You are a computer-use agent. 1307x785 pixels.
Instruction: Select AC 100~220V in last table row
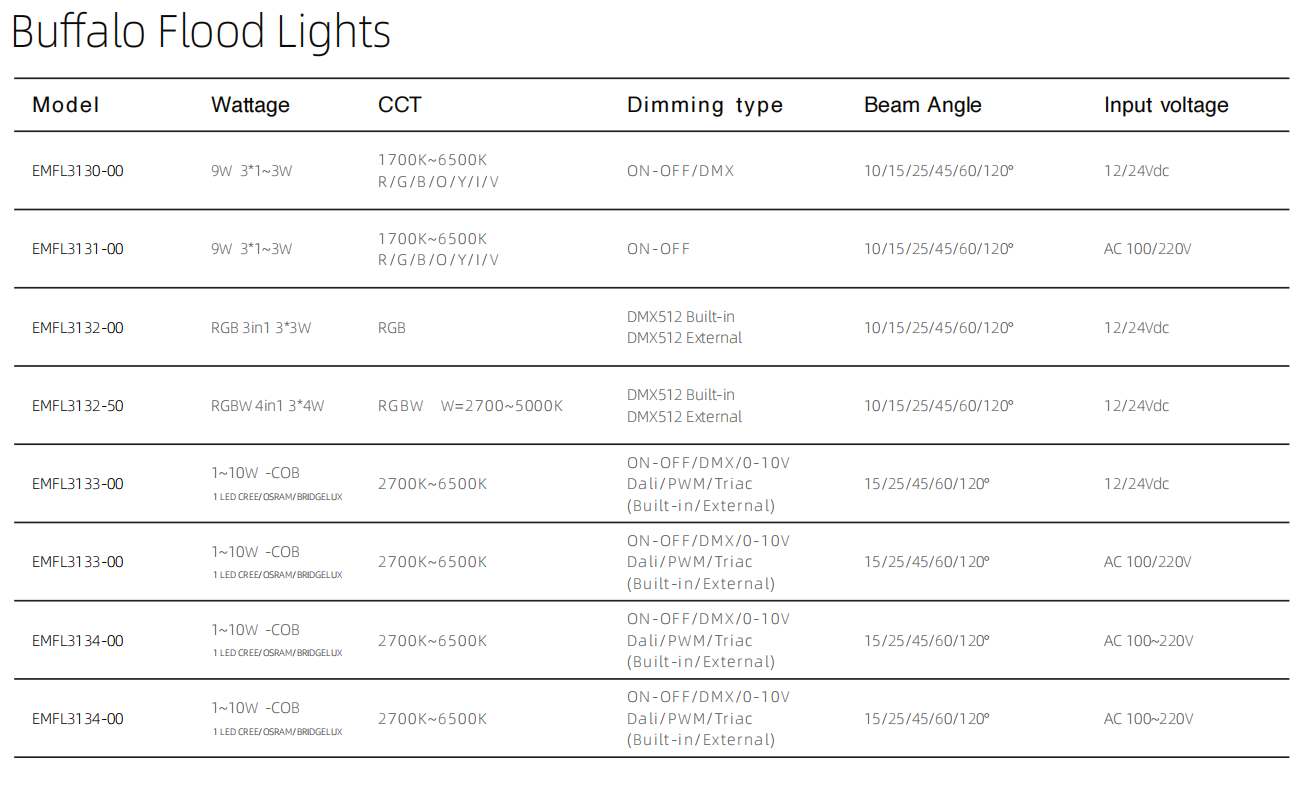[1148, 719]
